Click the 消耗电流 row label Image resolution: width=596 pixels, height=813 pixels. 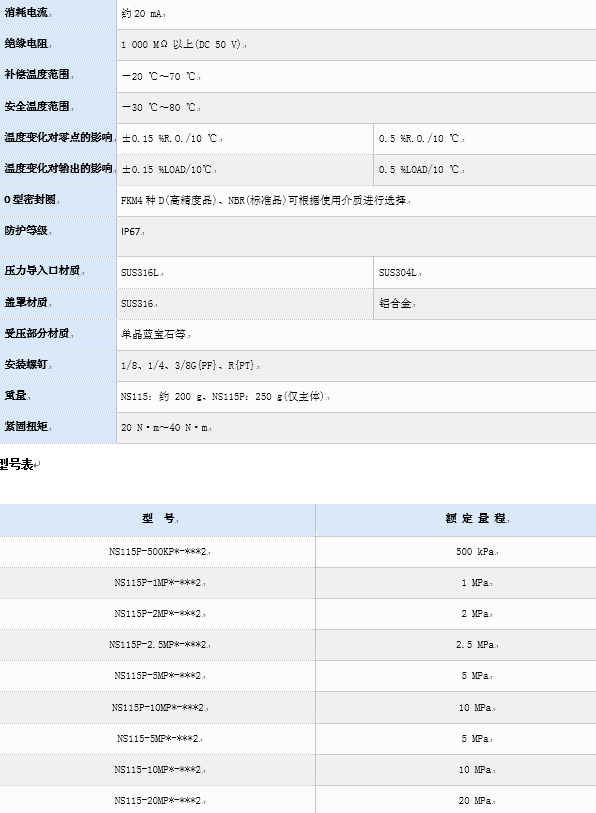28,12
